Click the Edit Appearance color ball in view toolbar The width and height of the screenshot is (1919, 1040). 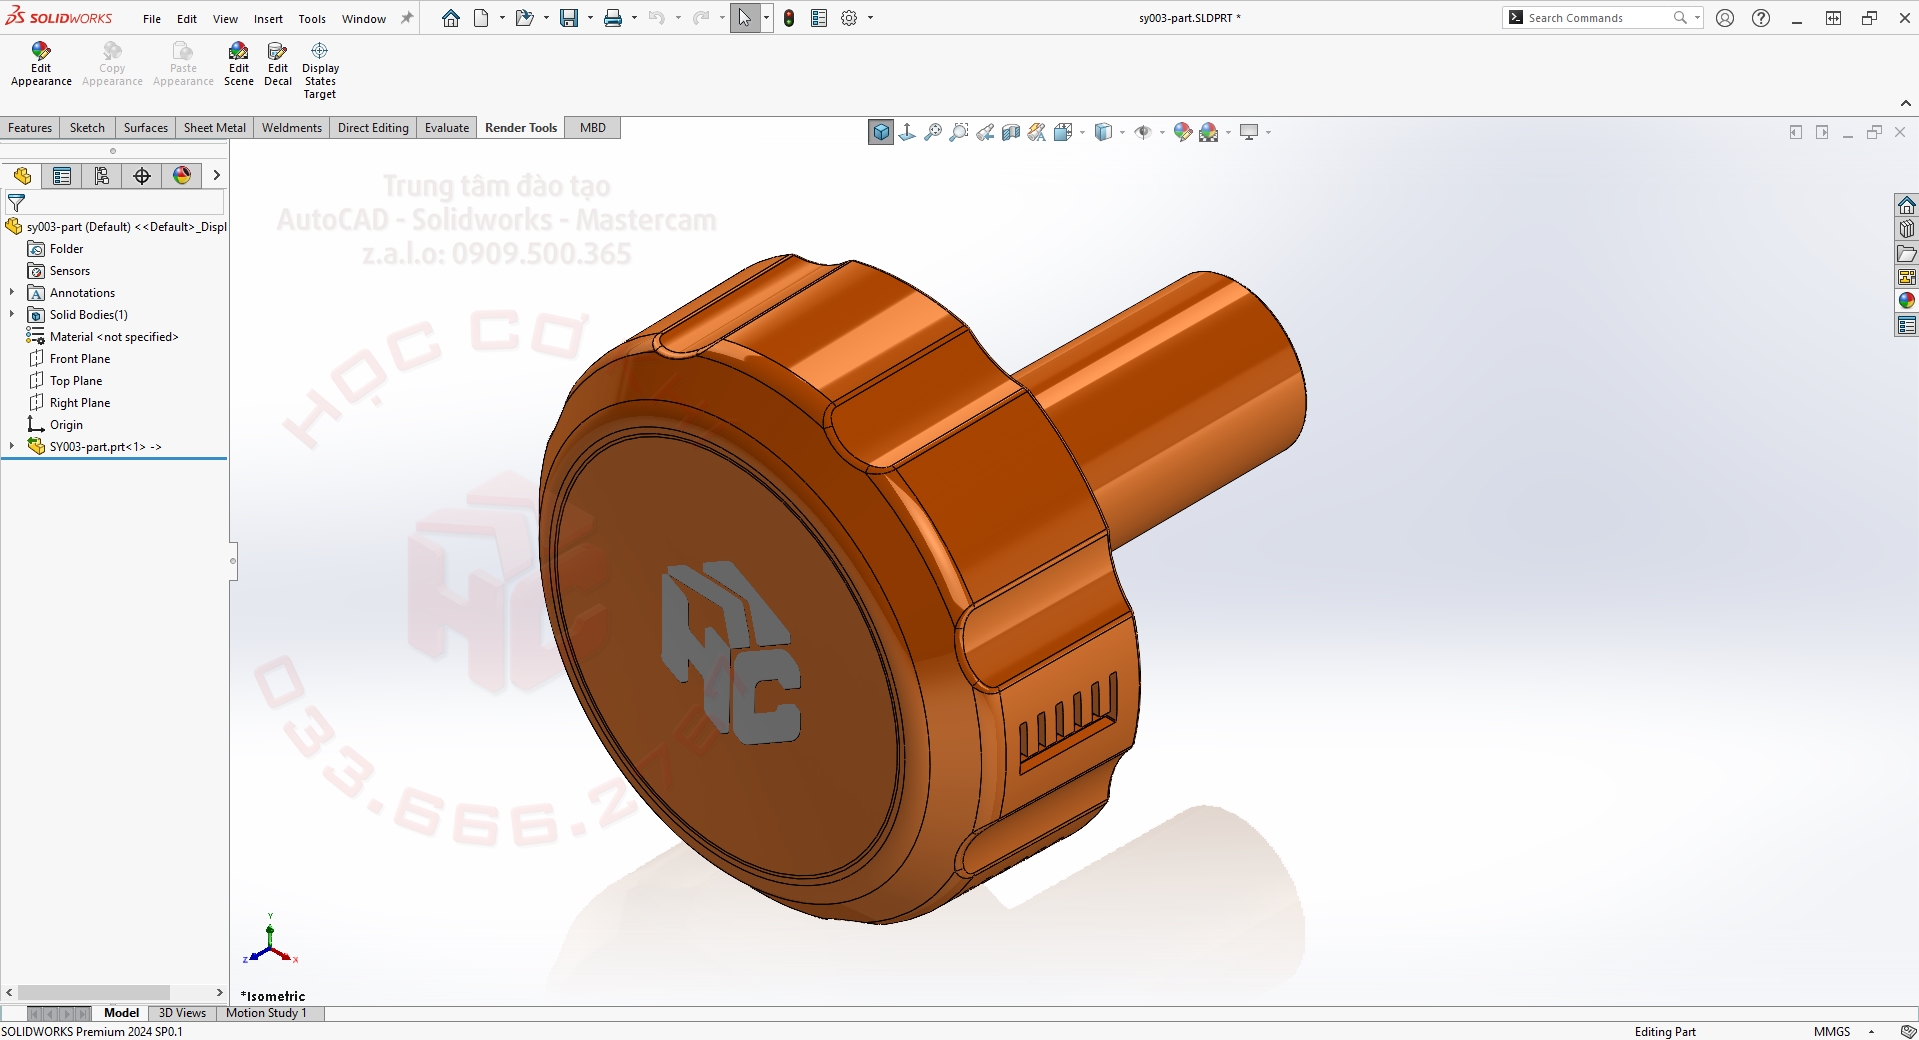1183,132
